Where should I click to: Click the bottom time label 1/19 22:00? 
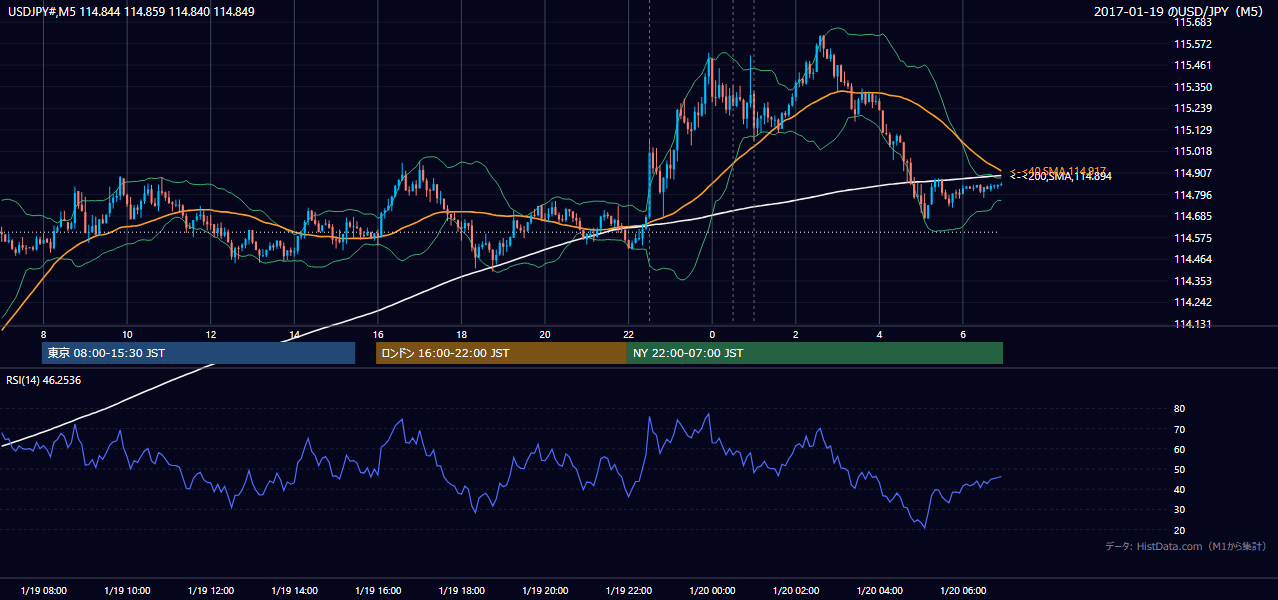[628, 590]
